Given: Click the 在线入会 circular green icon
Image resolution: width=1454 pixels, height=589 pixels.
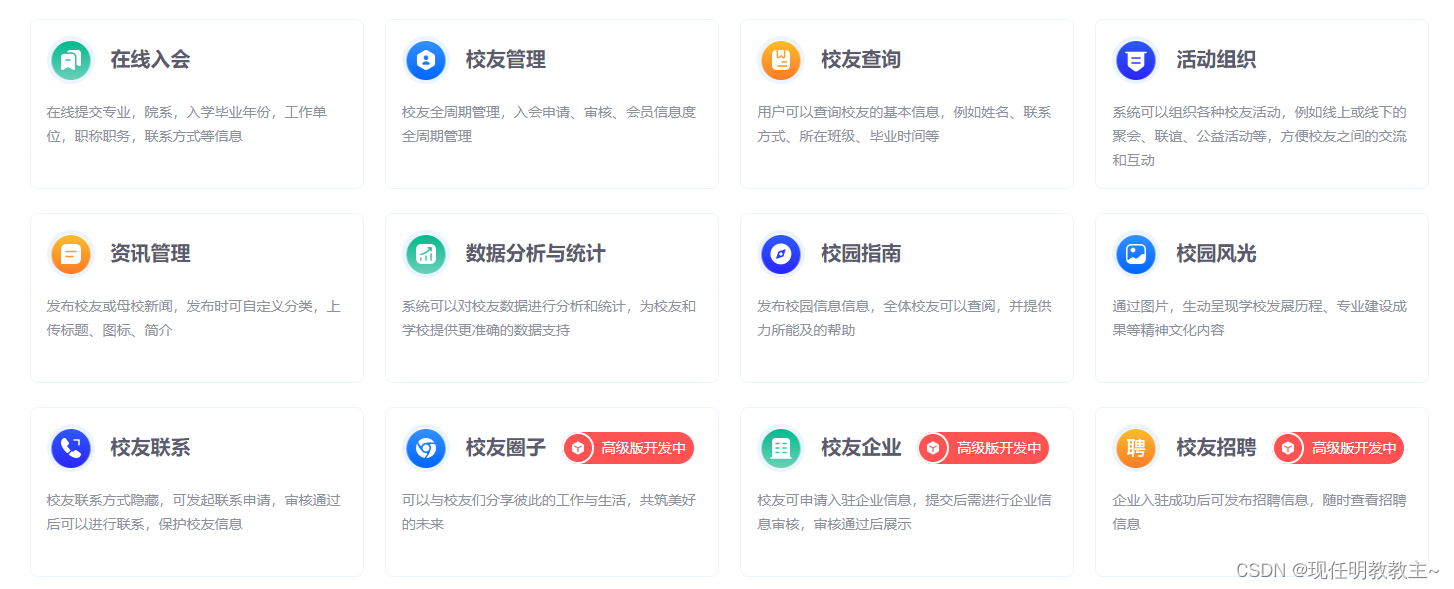Looking at the screenshot, I should pos(70,60).
